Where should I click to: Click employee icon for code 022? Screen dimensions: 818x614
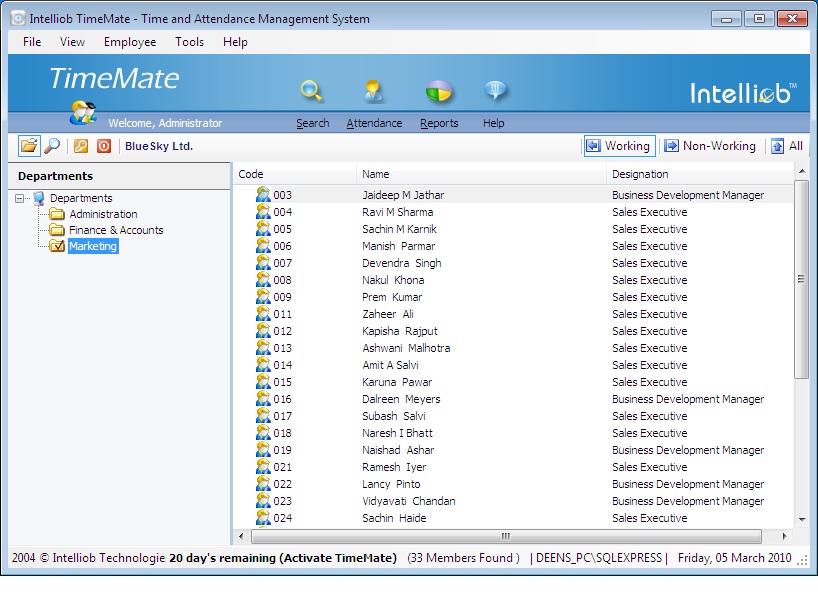[x=263, y=484]
